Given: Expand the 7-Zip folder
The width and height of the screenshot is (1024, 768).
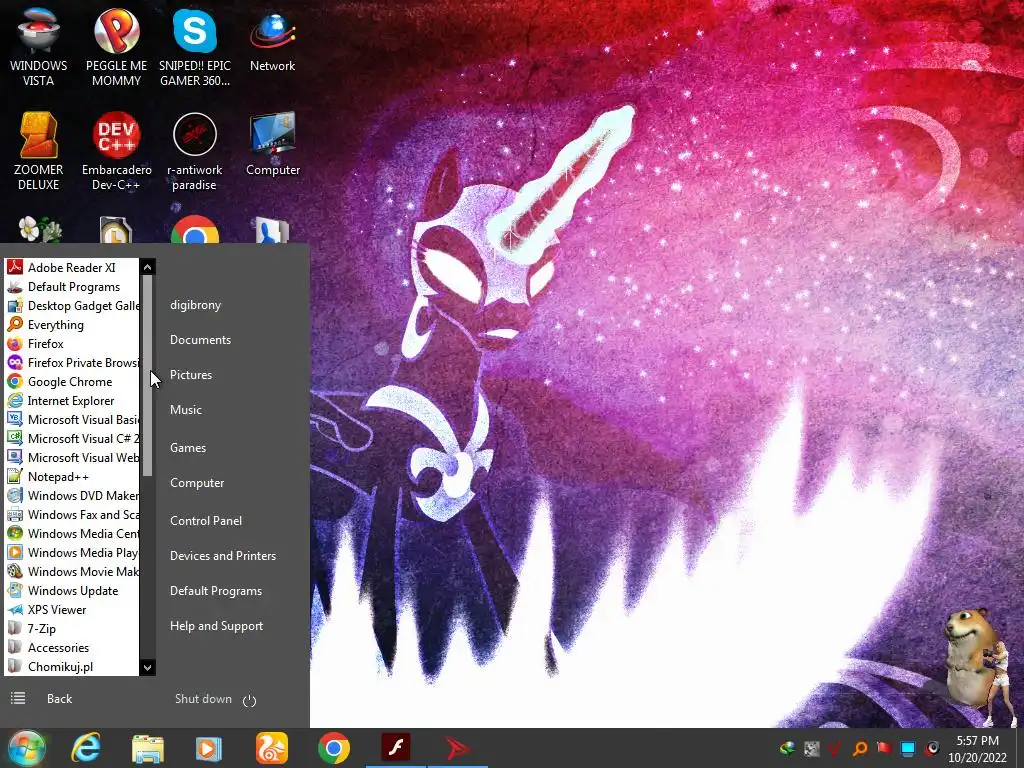Looking at the screenshot, I should click(72, 628).
